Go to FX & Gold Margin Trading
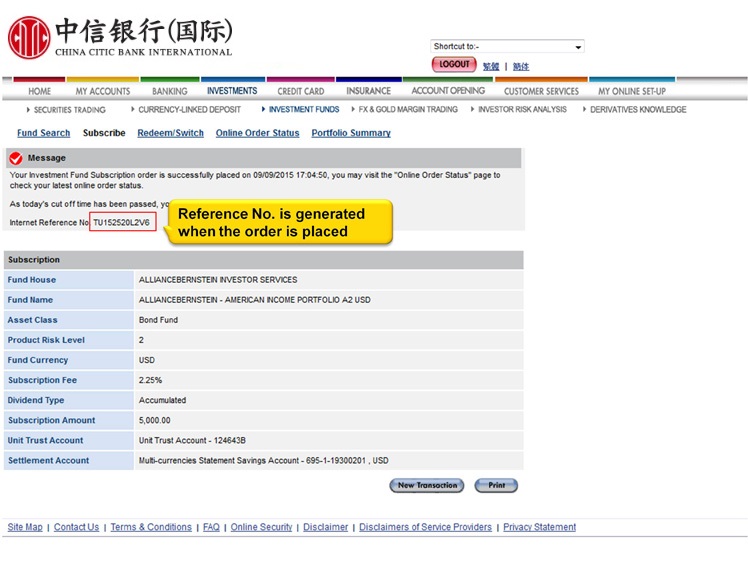 point(408,109)
